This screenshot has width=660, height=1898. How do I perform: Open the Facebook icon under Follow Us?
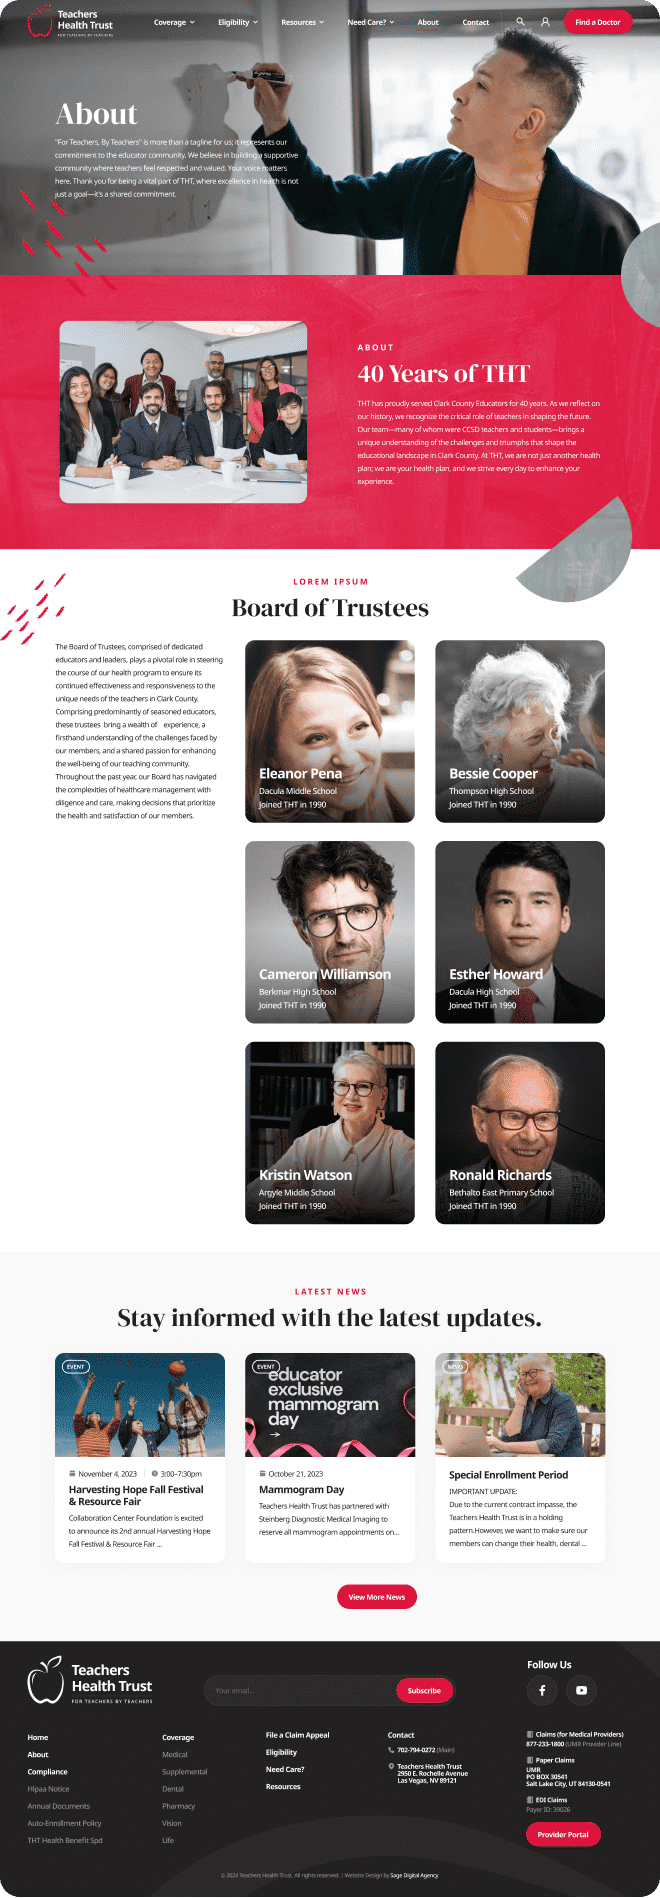click(542, 1690)
